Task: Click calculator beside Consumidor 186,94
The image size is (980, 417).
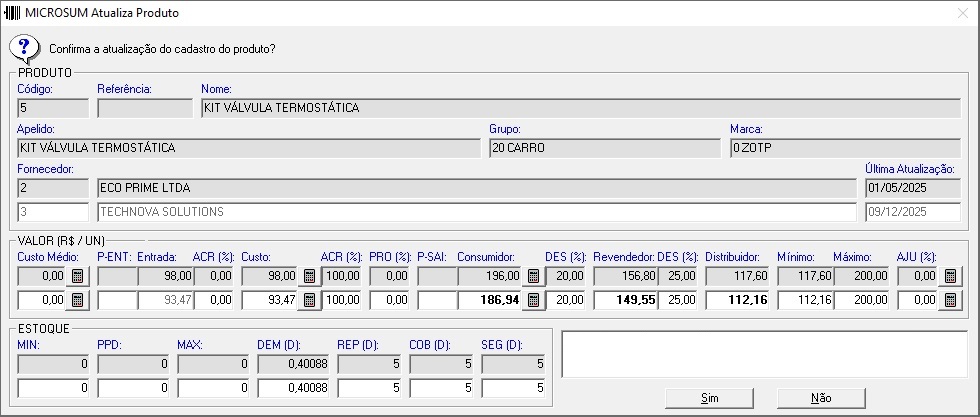Action: coord(533,299)
